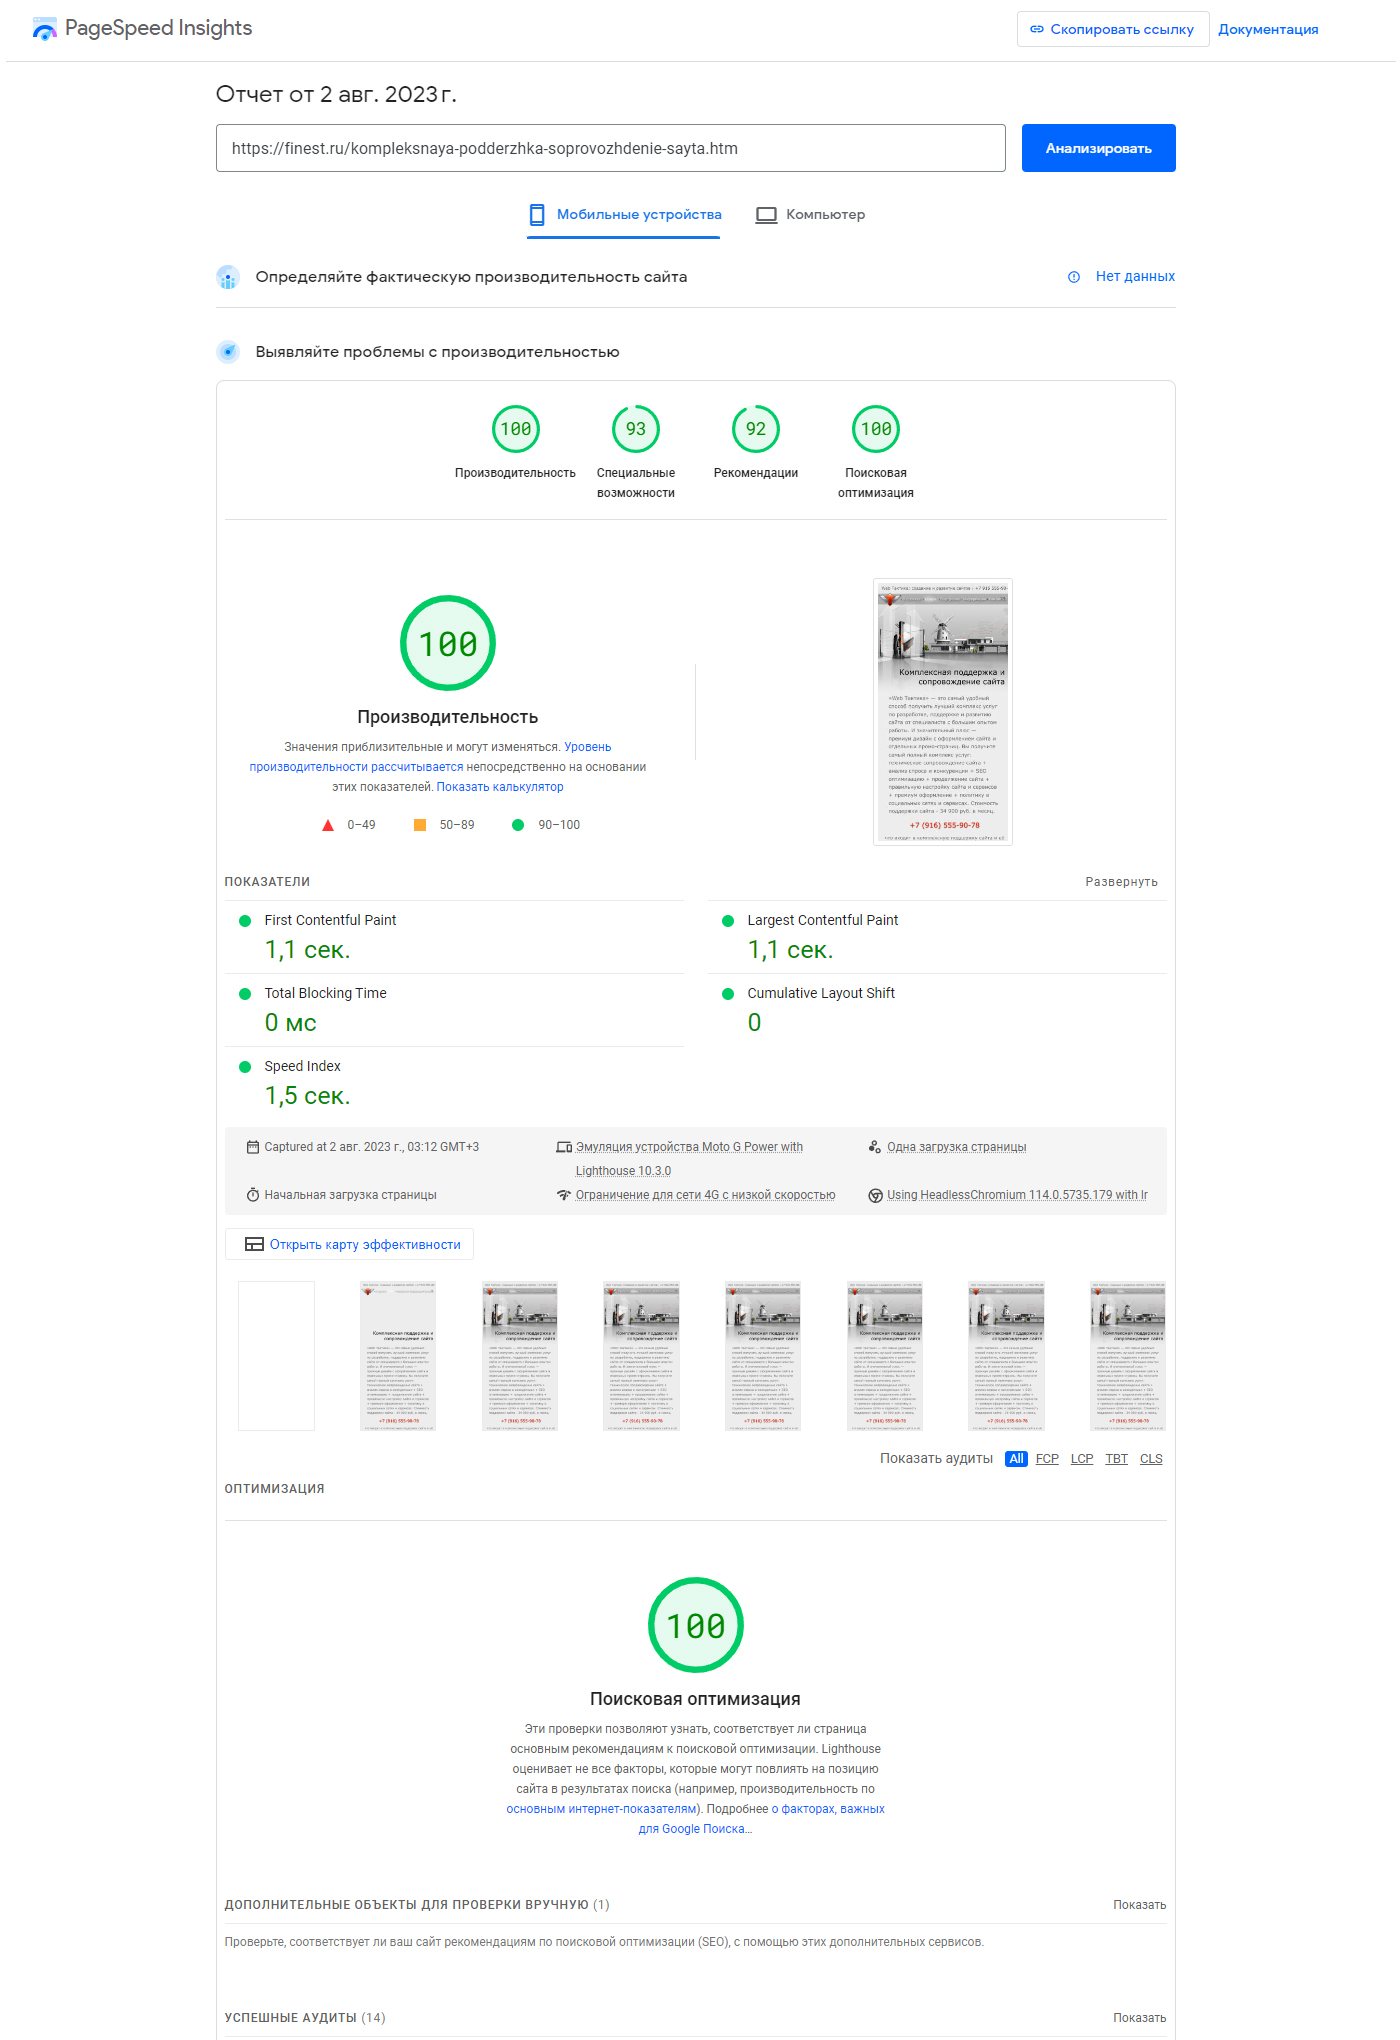Click the First Contentful Paint metric

[x=454, y=937]
